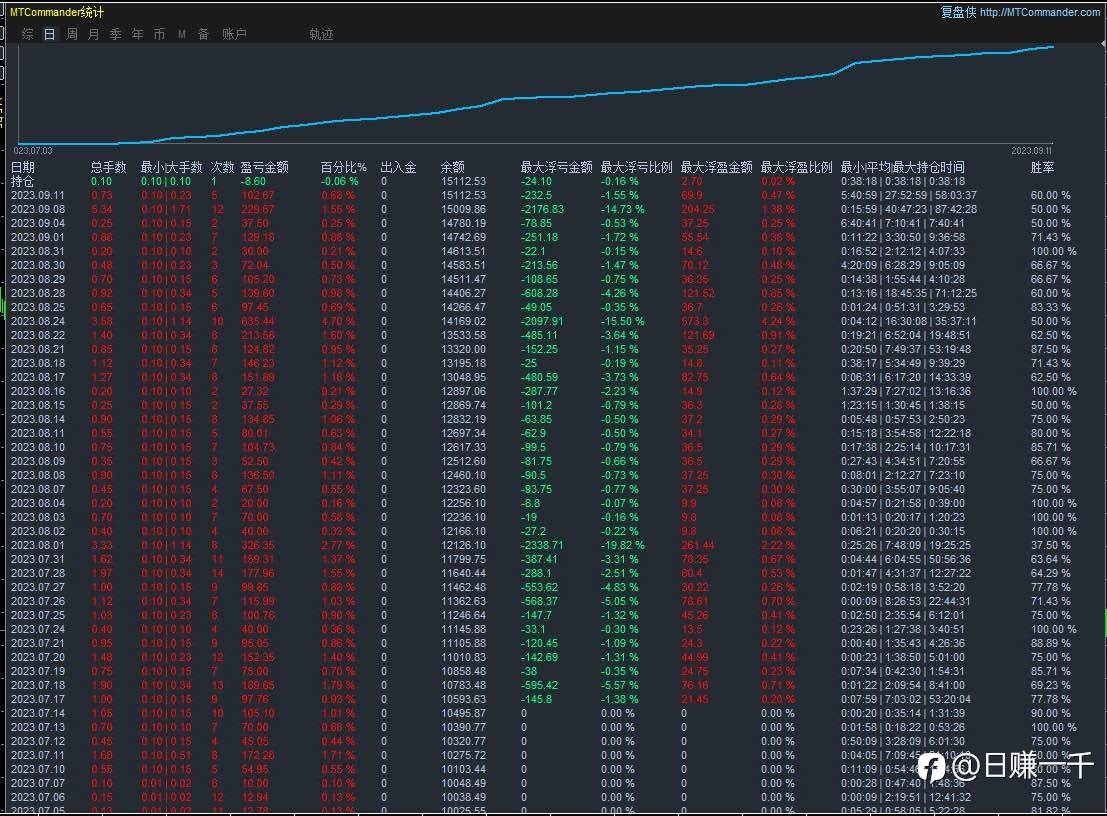Switch to the 账户 account tab
1107x816 pixels.
234,34
